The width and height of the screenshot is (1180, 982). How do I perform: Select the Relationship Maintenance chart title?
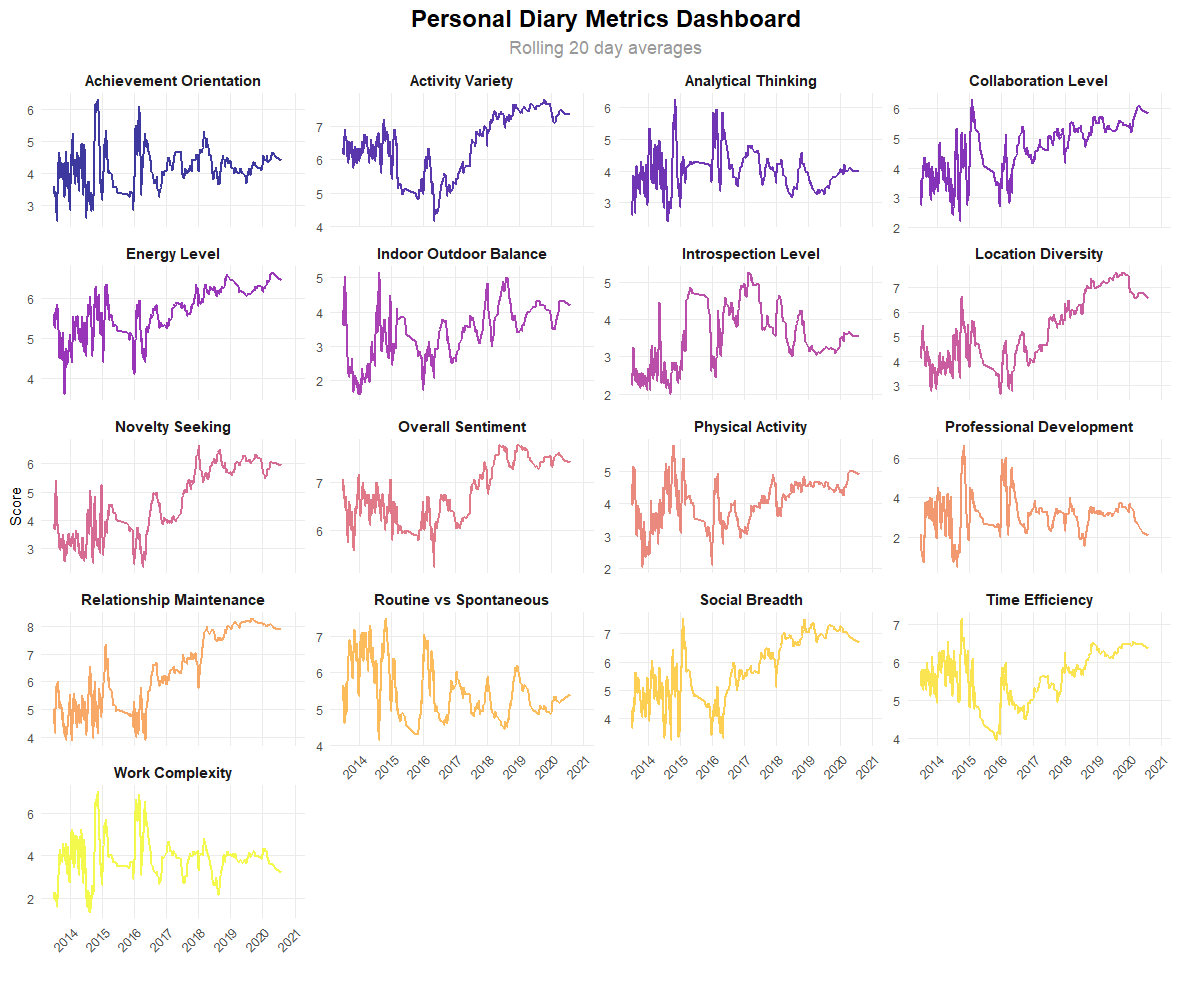tap(173, 600)
